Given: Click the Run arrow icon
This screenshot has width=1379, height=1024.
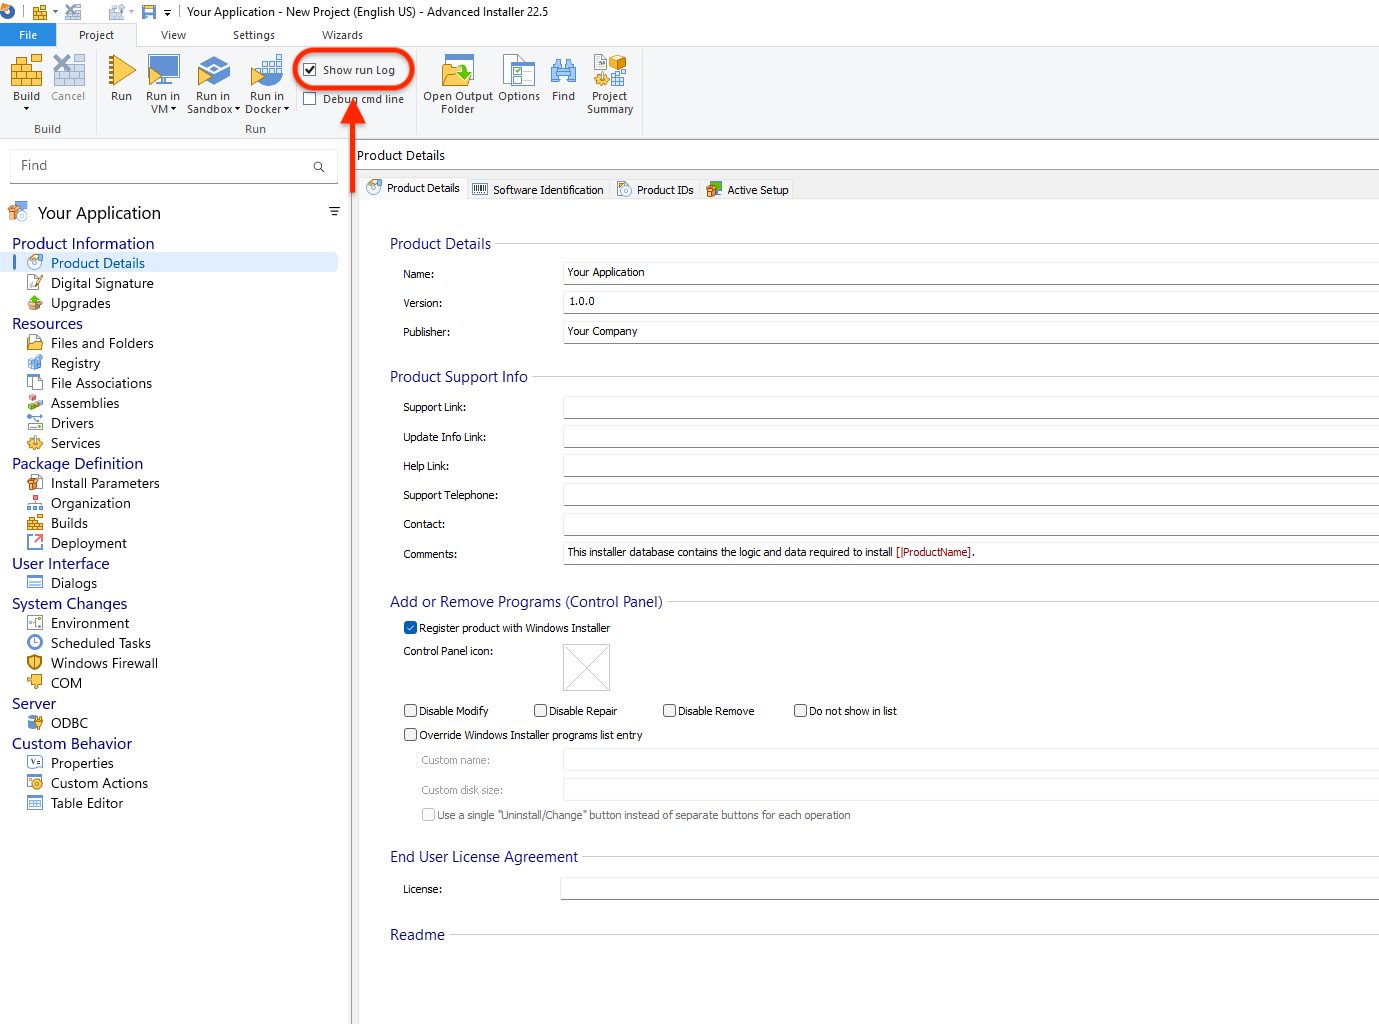Looking at the screenshot, I should pyautogui.click(x=121, y=72).
